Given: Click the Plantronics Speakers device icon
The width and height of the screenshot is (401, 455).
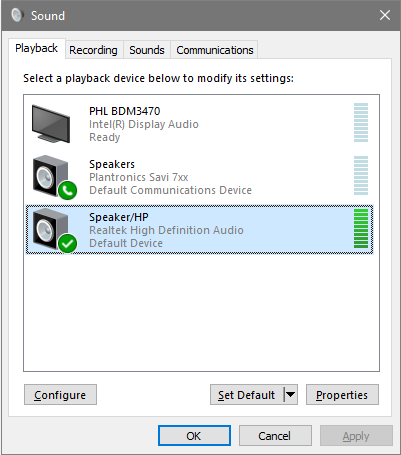Looking at the screenshot, I should point(54,177).
